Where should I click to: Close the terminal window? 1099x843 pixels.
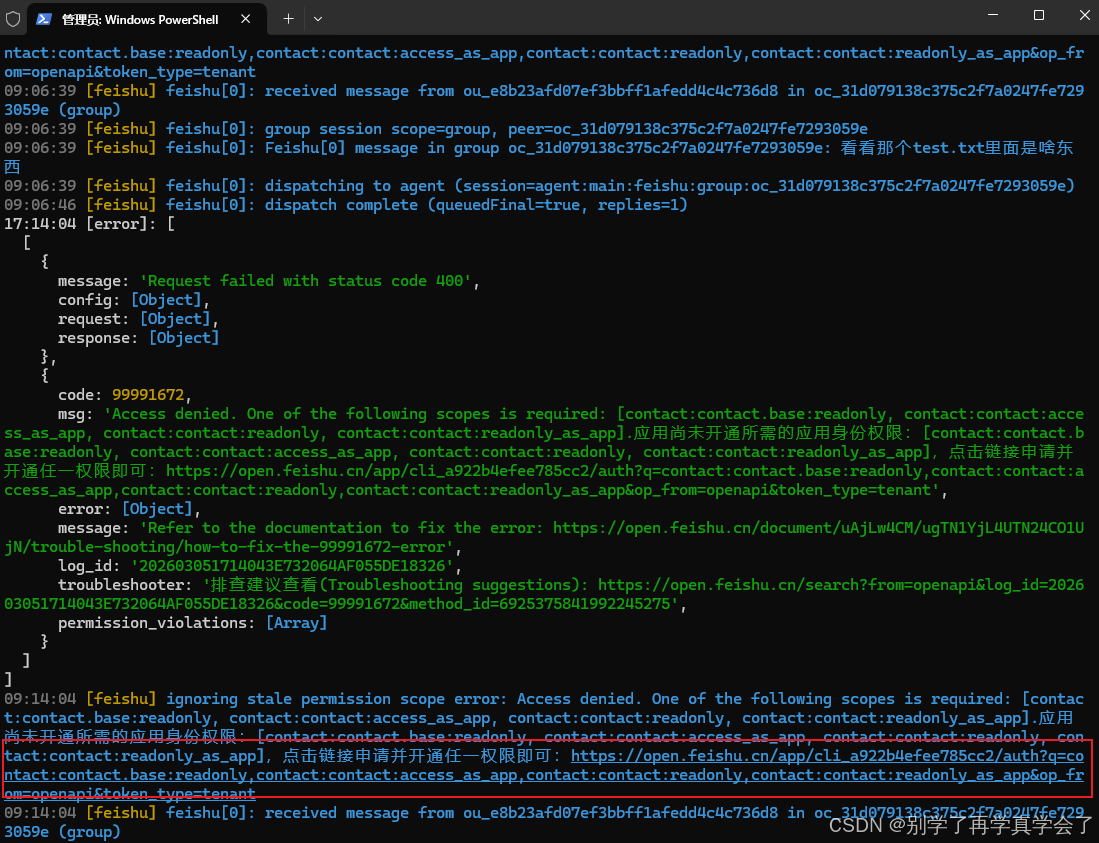point(1084,15)
